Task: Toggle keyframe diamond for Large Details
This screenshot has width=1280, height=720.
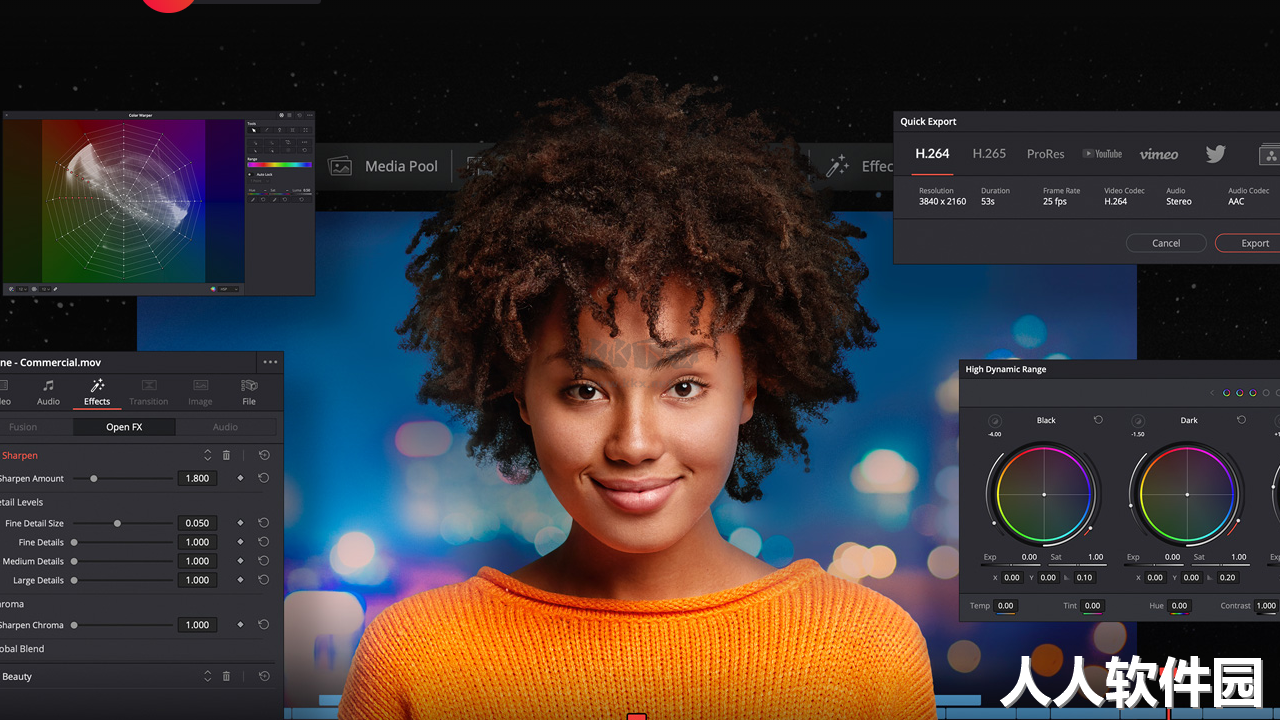Action: [x=240, y=580]
